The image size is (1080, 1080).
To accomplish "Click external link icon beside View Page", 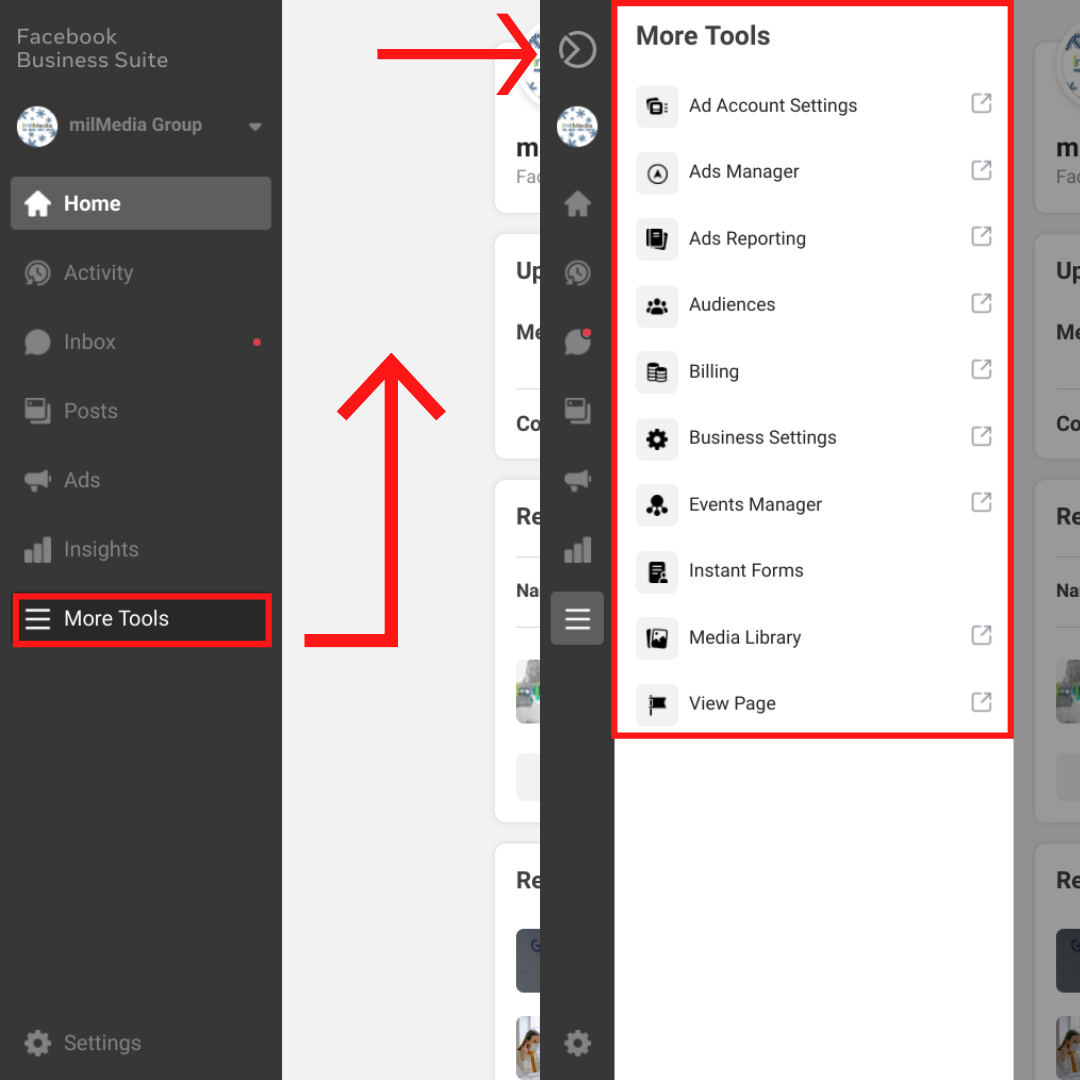I will (x=982, y=702).
